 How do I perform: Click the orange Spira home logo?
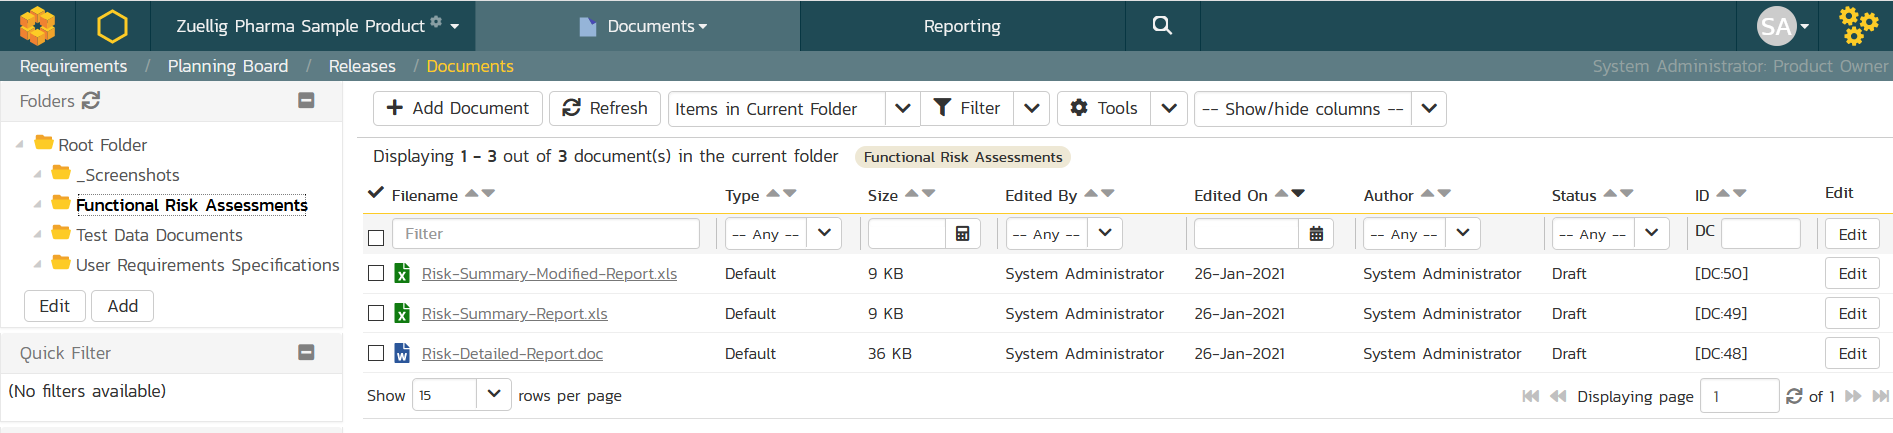pyautogui.click(x=38, y=26)
